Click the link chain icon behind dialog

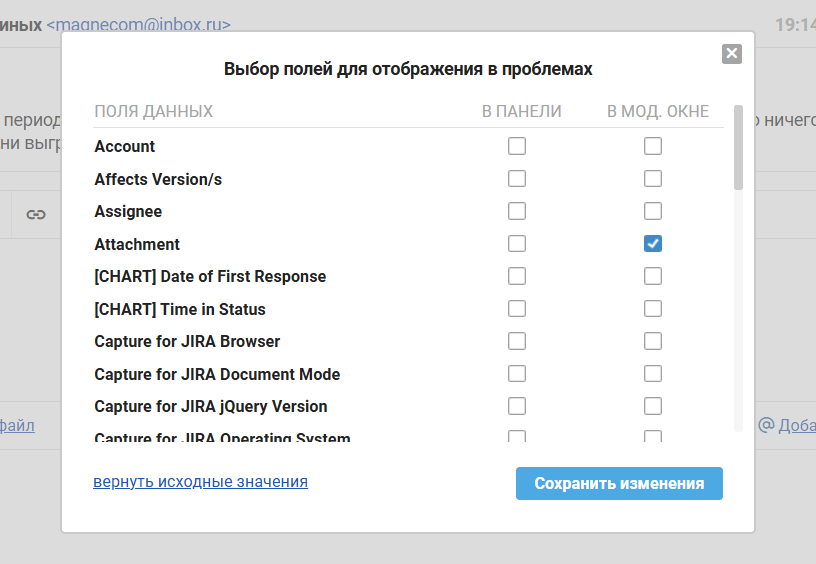(x=36, y=214)
